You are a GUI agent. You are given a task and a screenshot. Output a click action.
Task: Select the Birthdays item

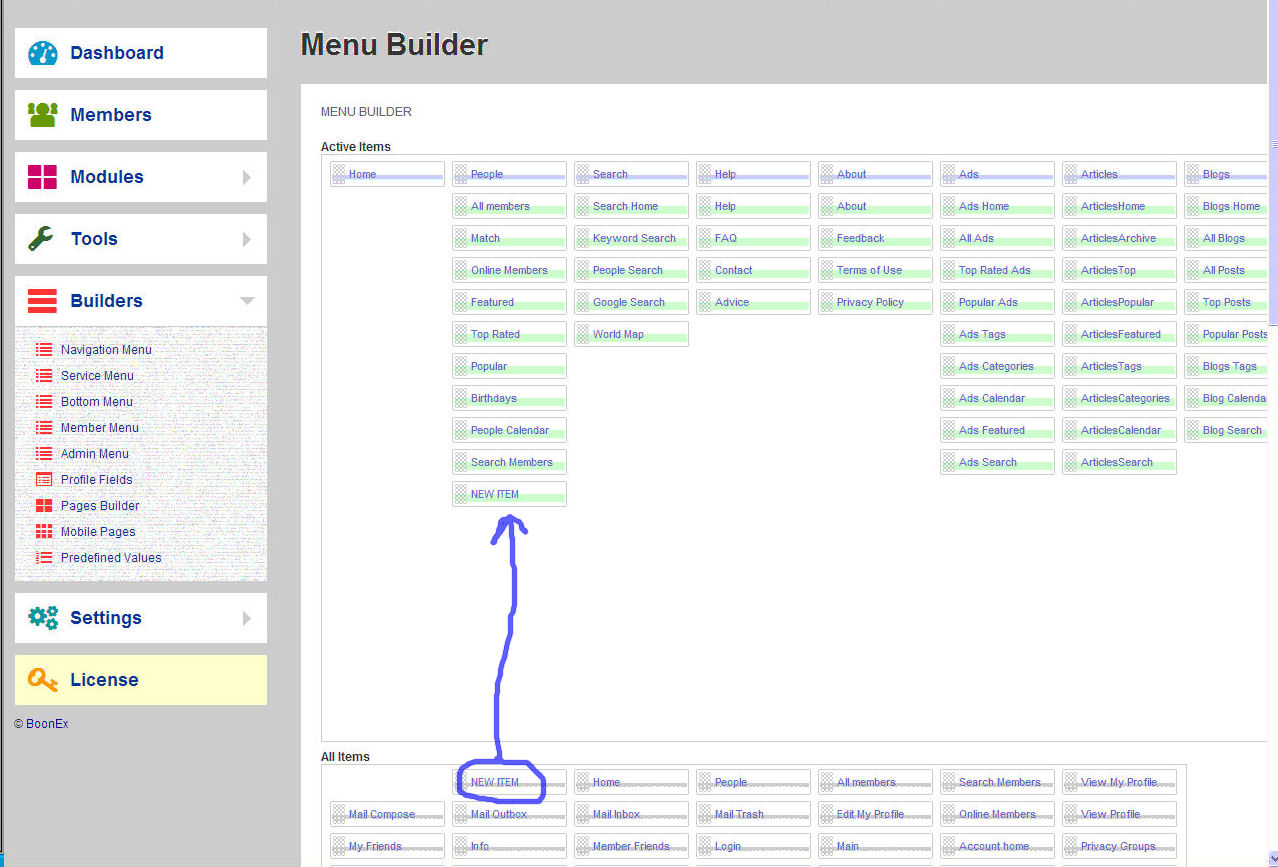(509, 398)
